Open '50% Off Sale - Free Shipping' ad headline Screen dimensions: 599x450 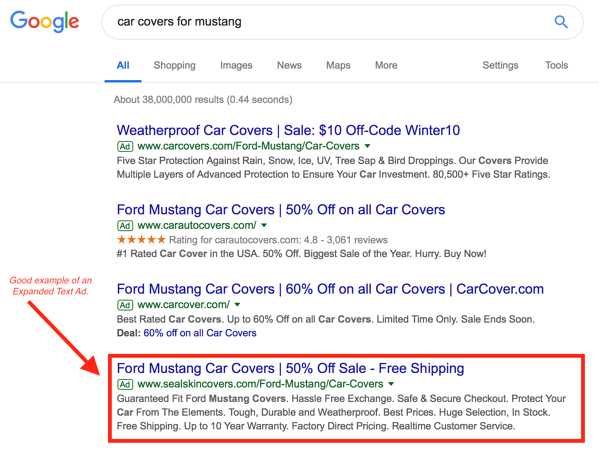pyautogui.click(x=290, y=369)
